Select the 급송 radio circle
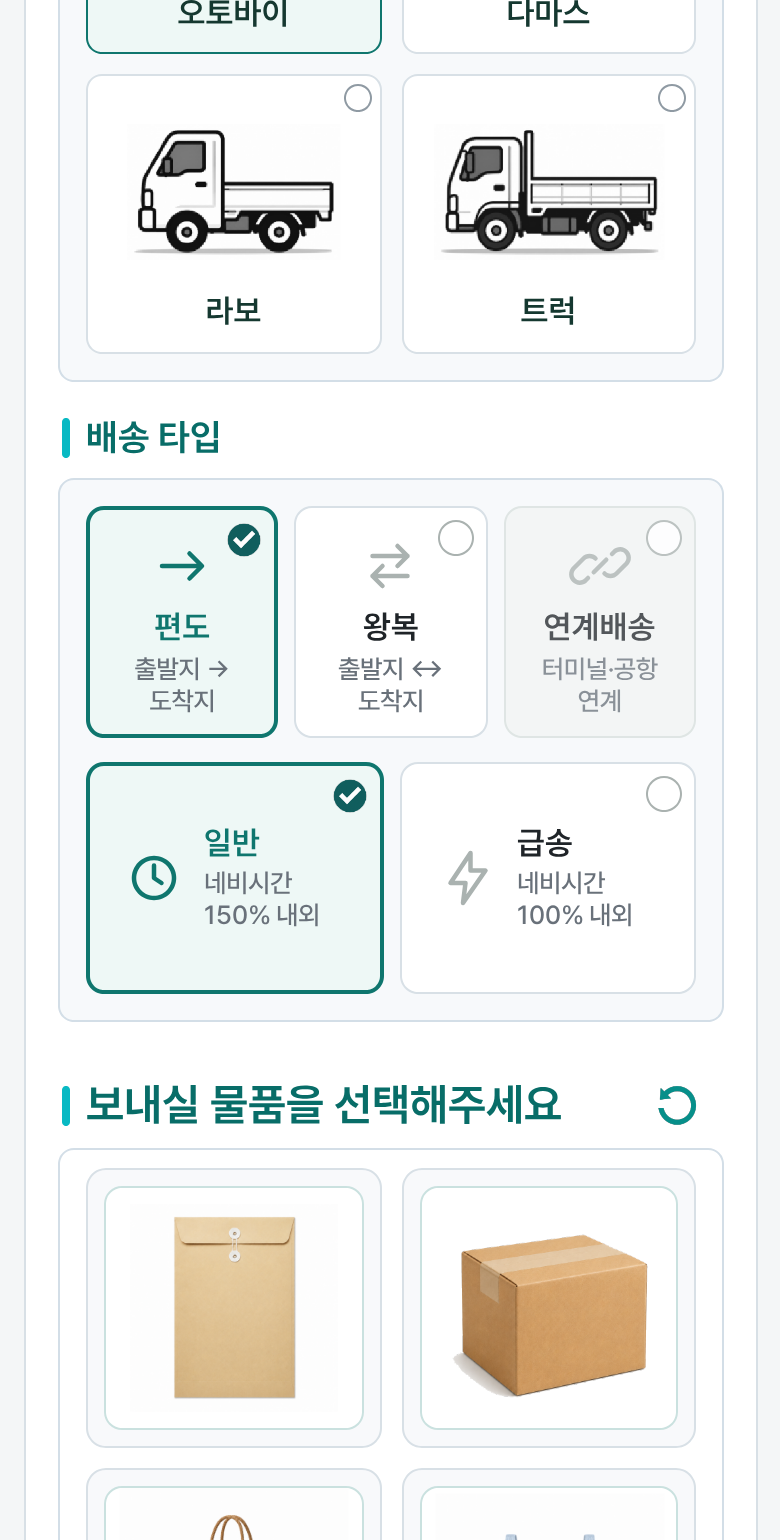 [x=664, y=794]
